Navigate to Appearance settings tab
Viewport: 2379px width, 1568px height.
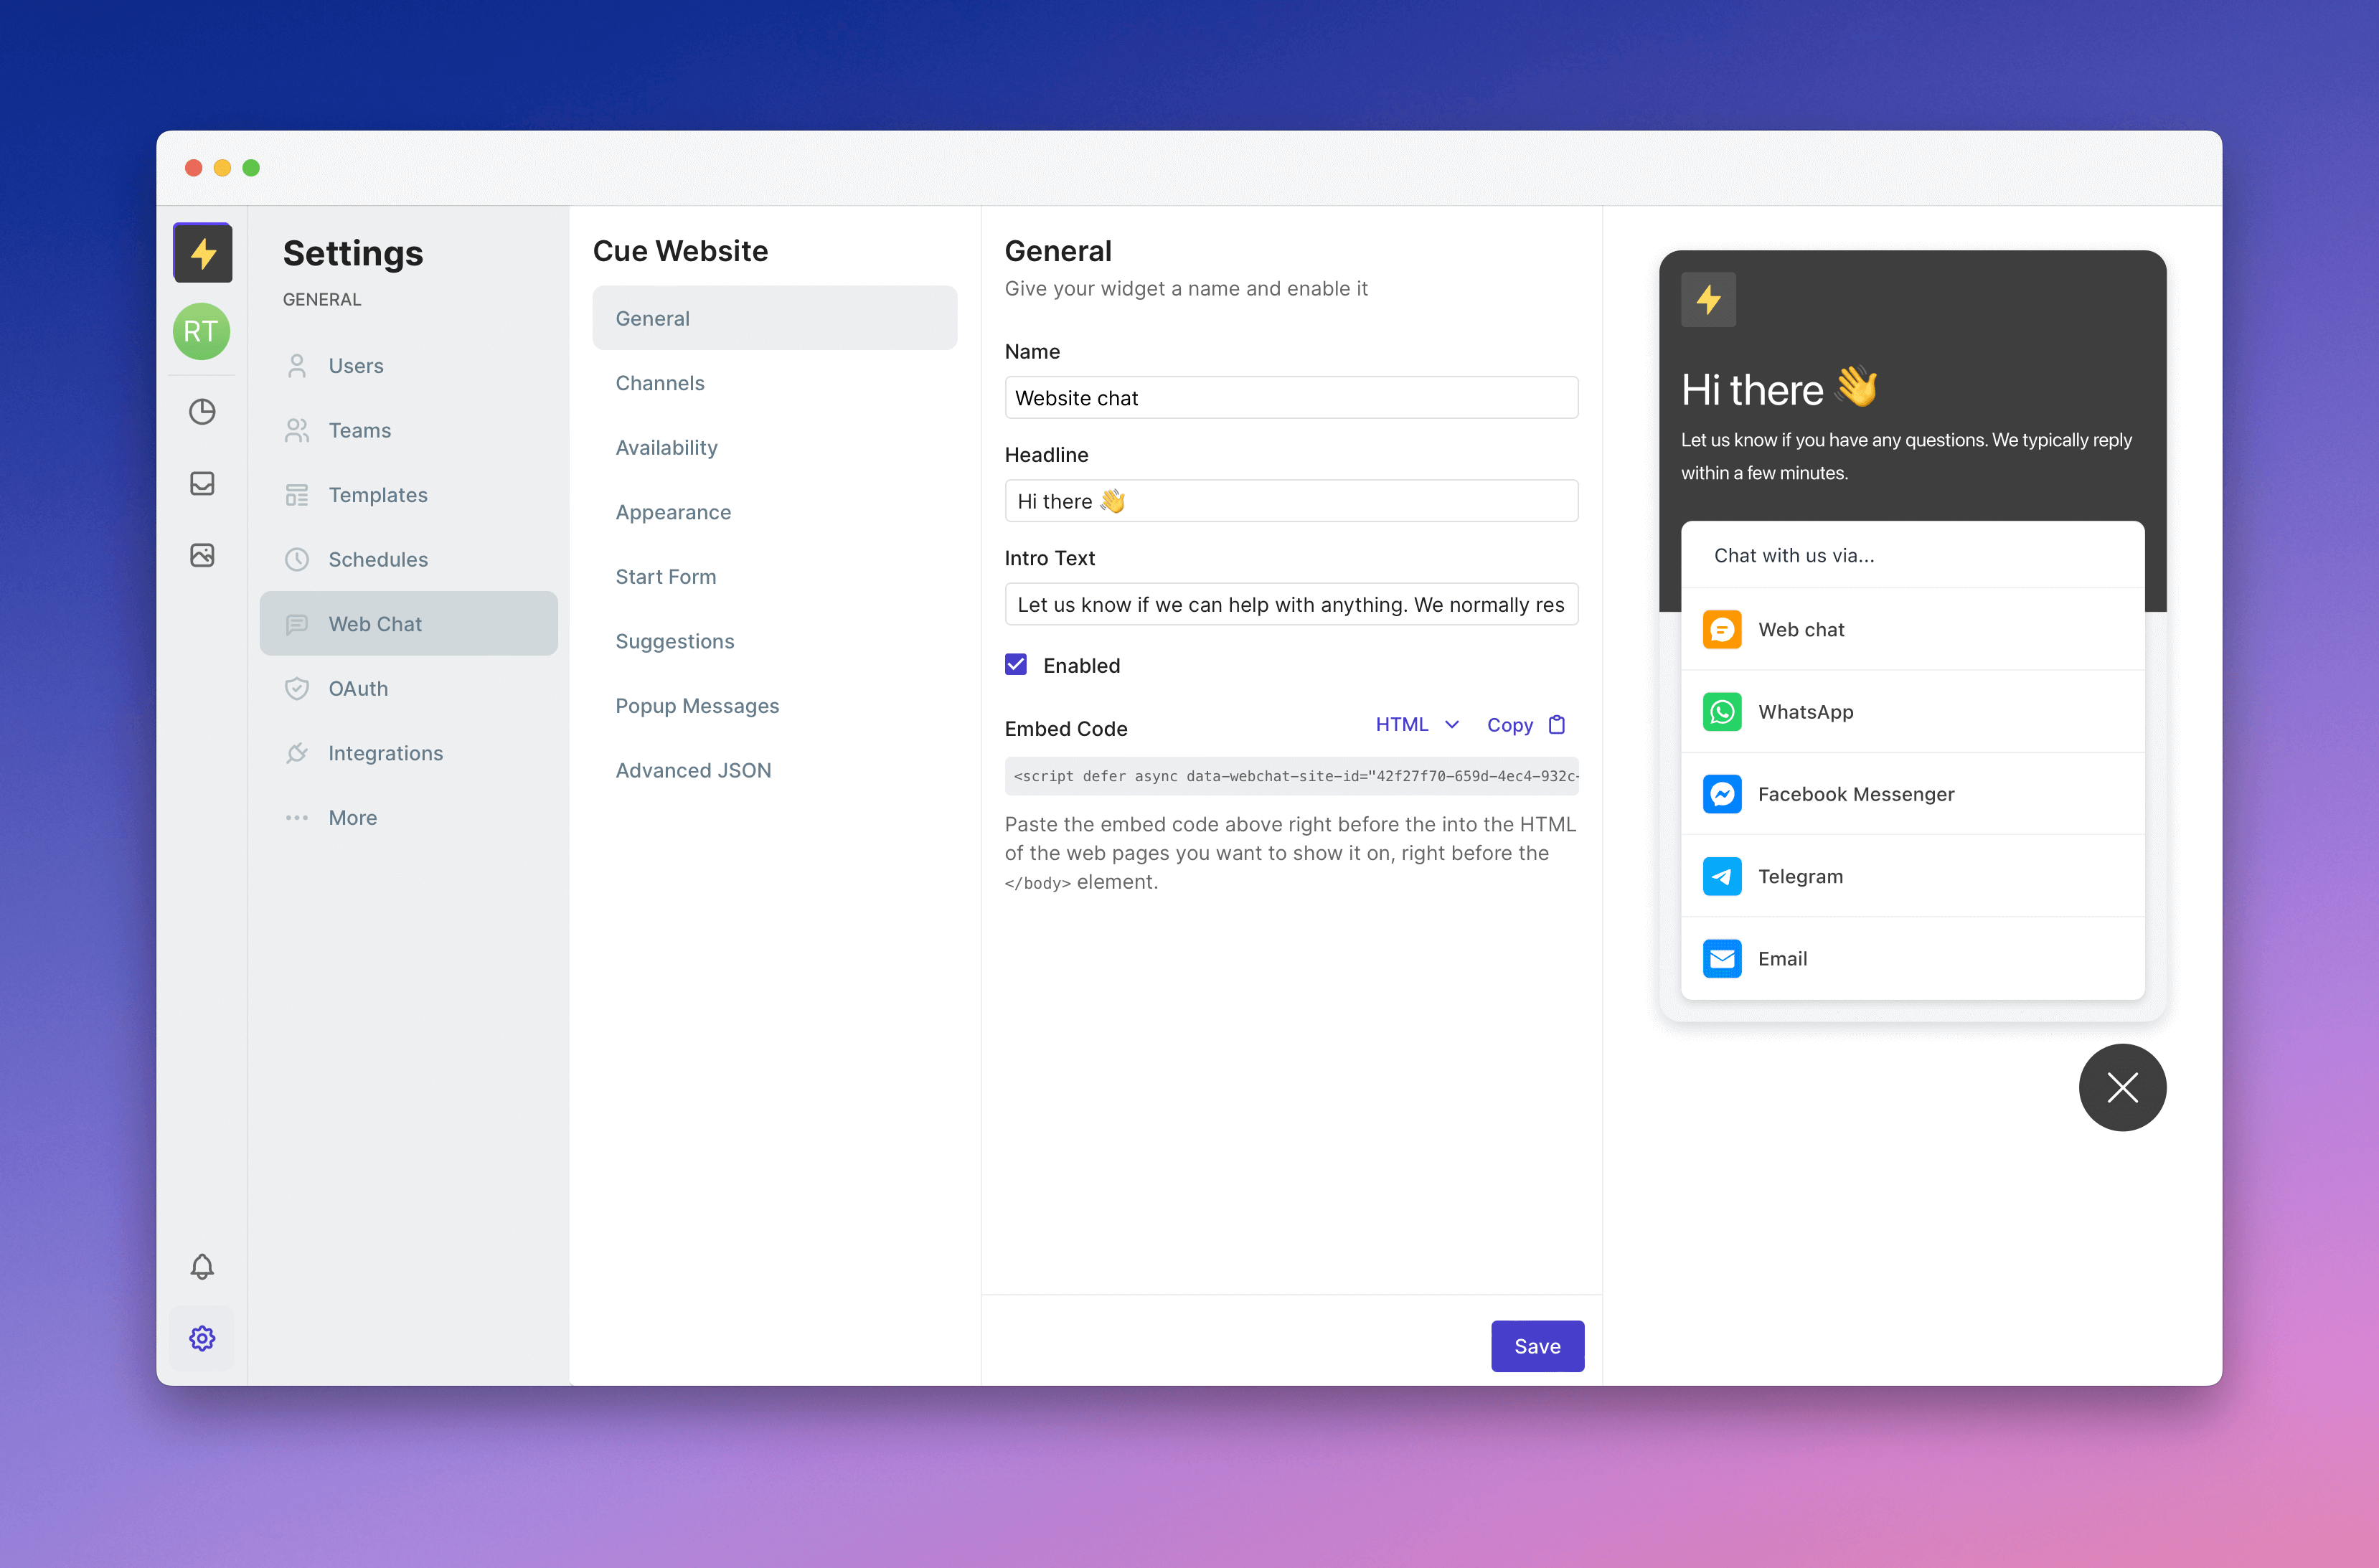[x=672, y=511]
